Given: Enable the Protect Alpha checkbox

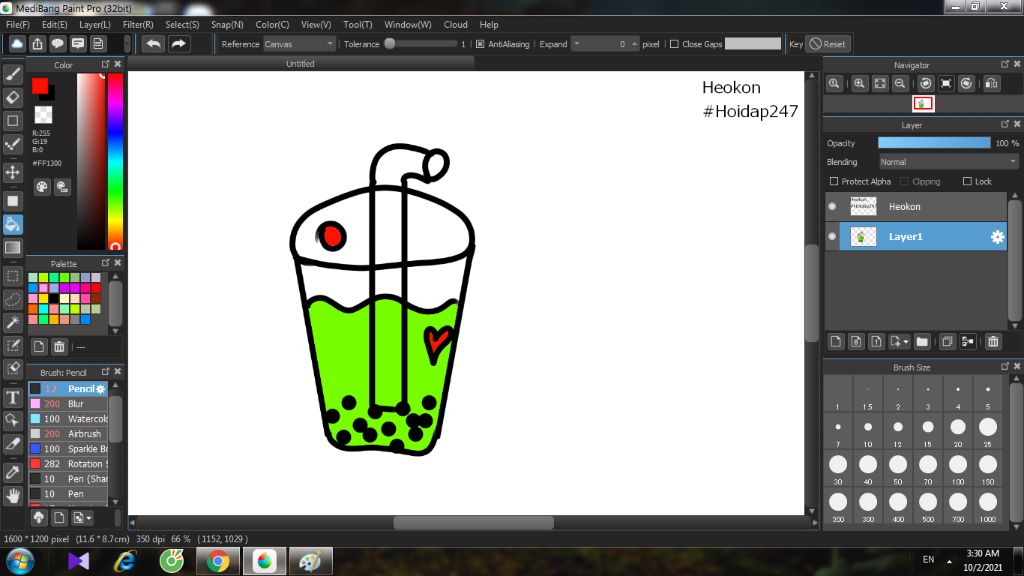Looking at the screenshot, I should (x=835, y=182).
